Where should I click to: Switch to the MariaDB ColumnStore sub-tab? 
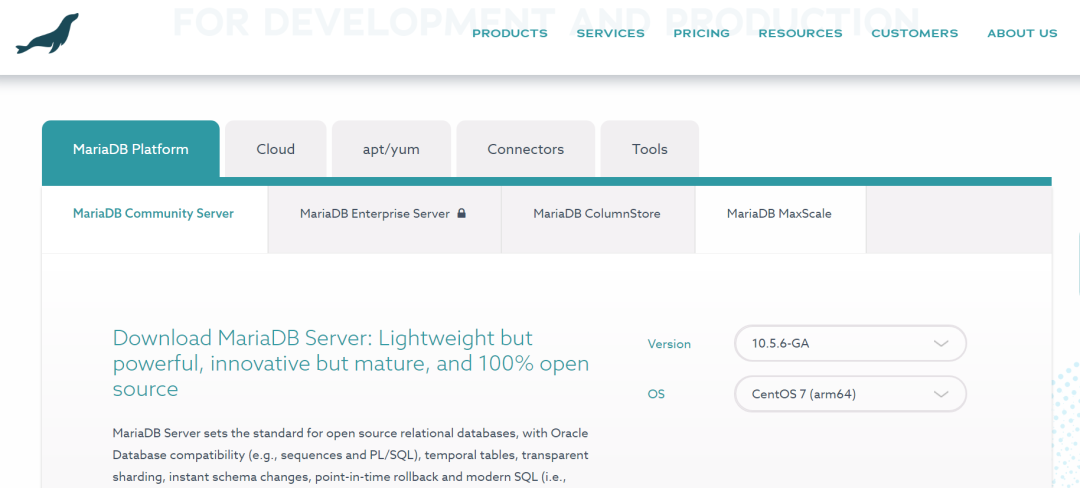pyautogui.click(x=596, y=214)
